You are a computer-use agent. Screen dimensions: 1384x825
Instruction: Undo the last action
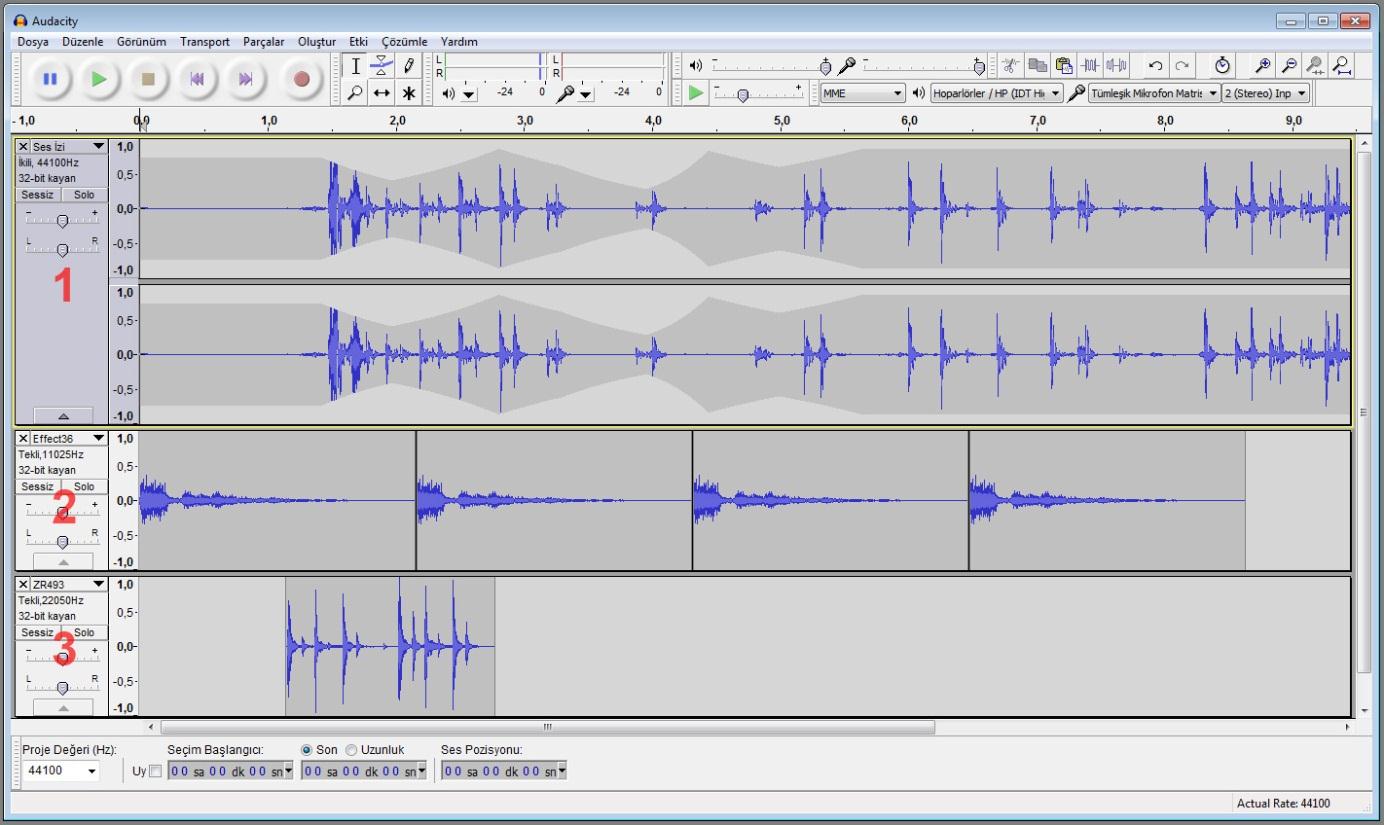(x=1156, y=65)
